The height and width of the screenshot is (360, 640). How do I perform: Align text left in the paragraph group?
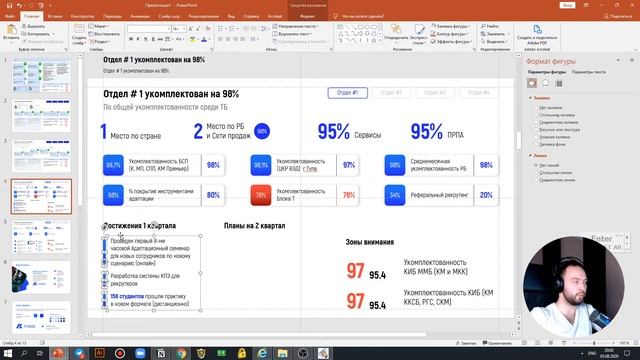[x=220, y=39]
